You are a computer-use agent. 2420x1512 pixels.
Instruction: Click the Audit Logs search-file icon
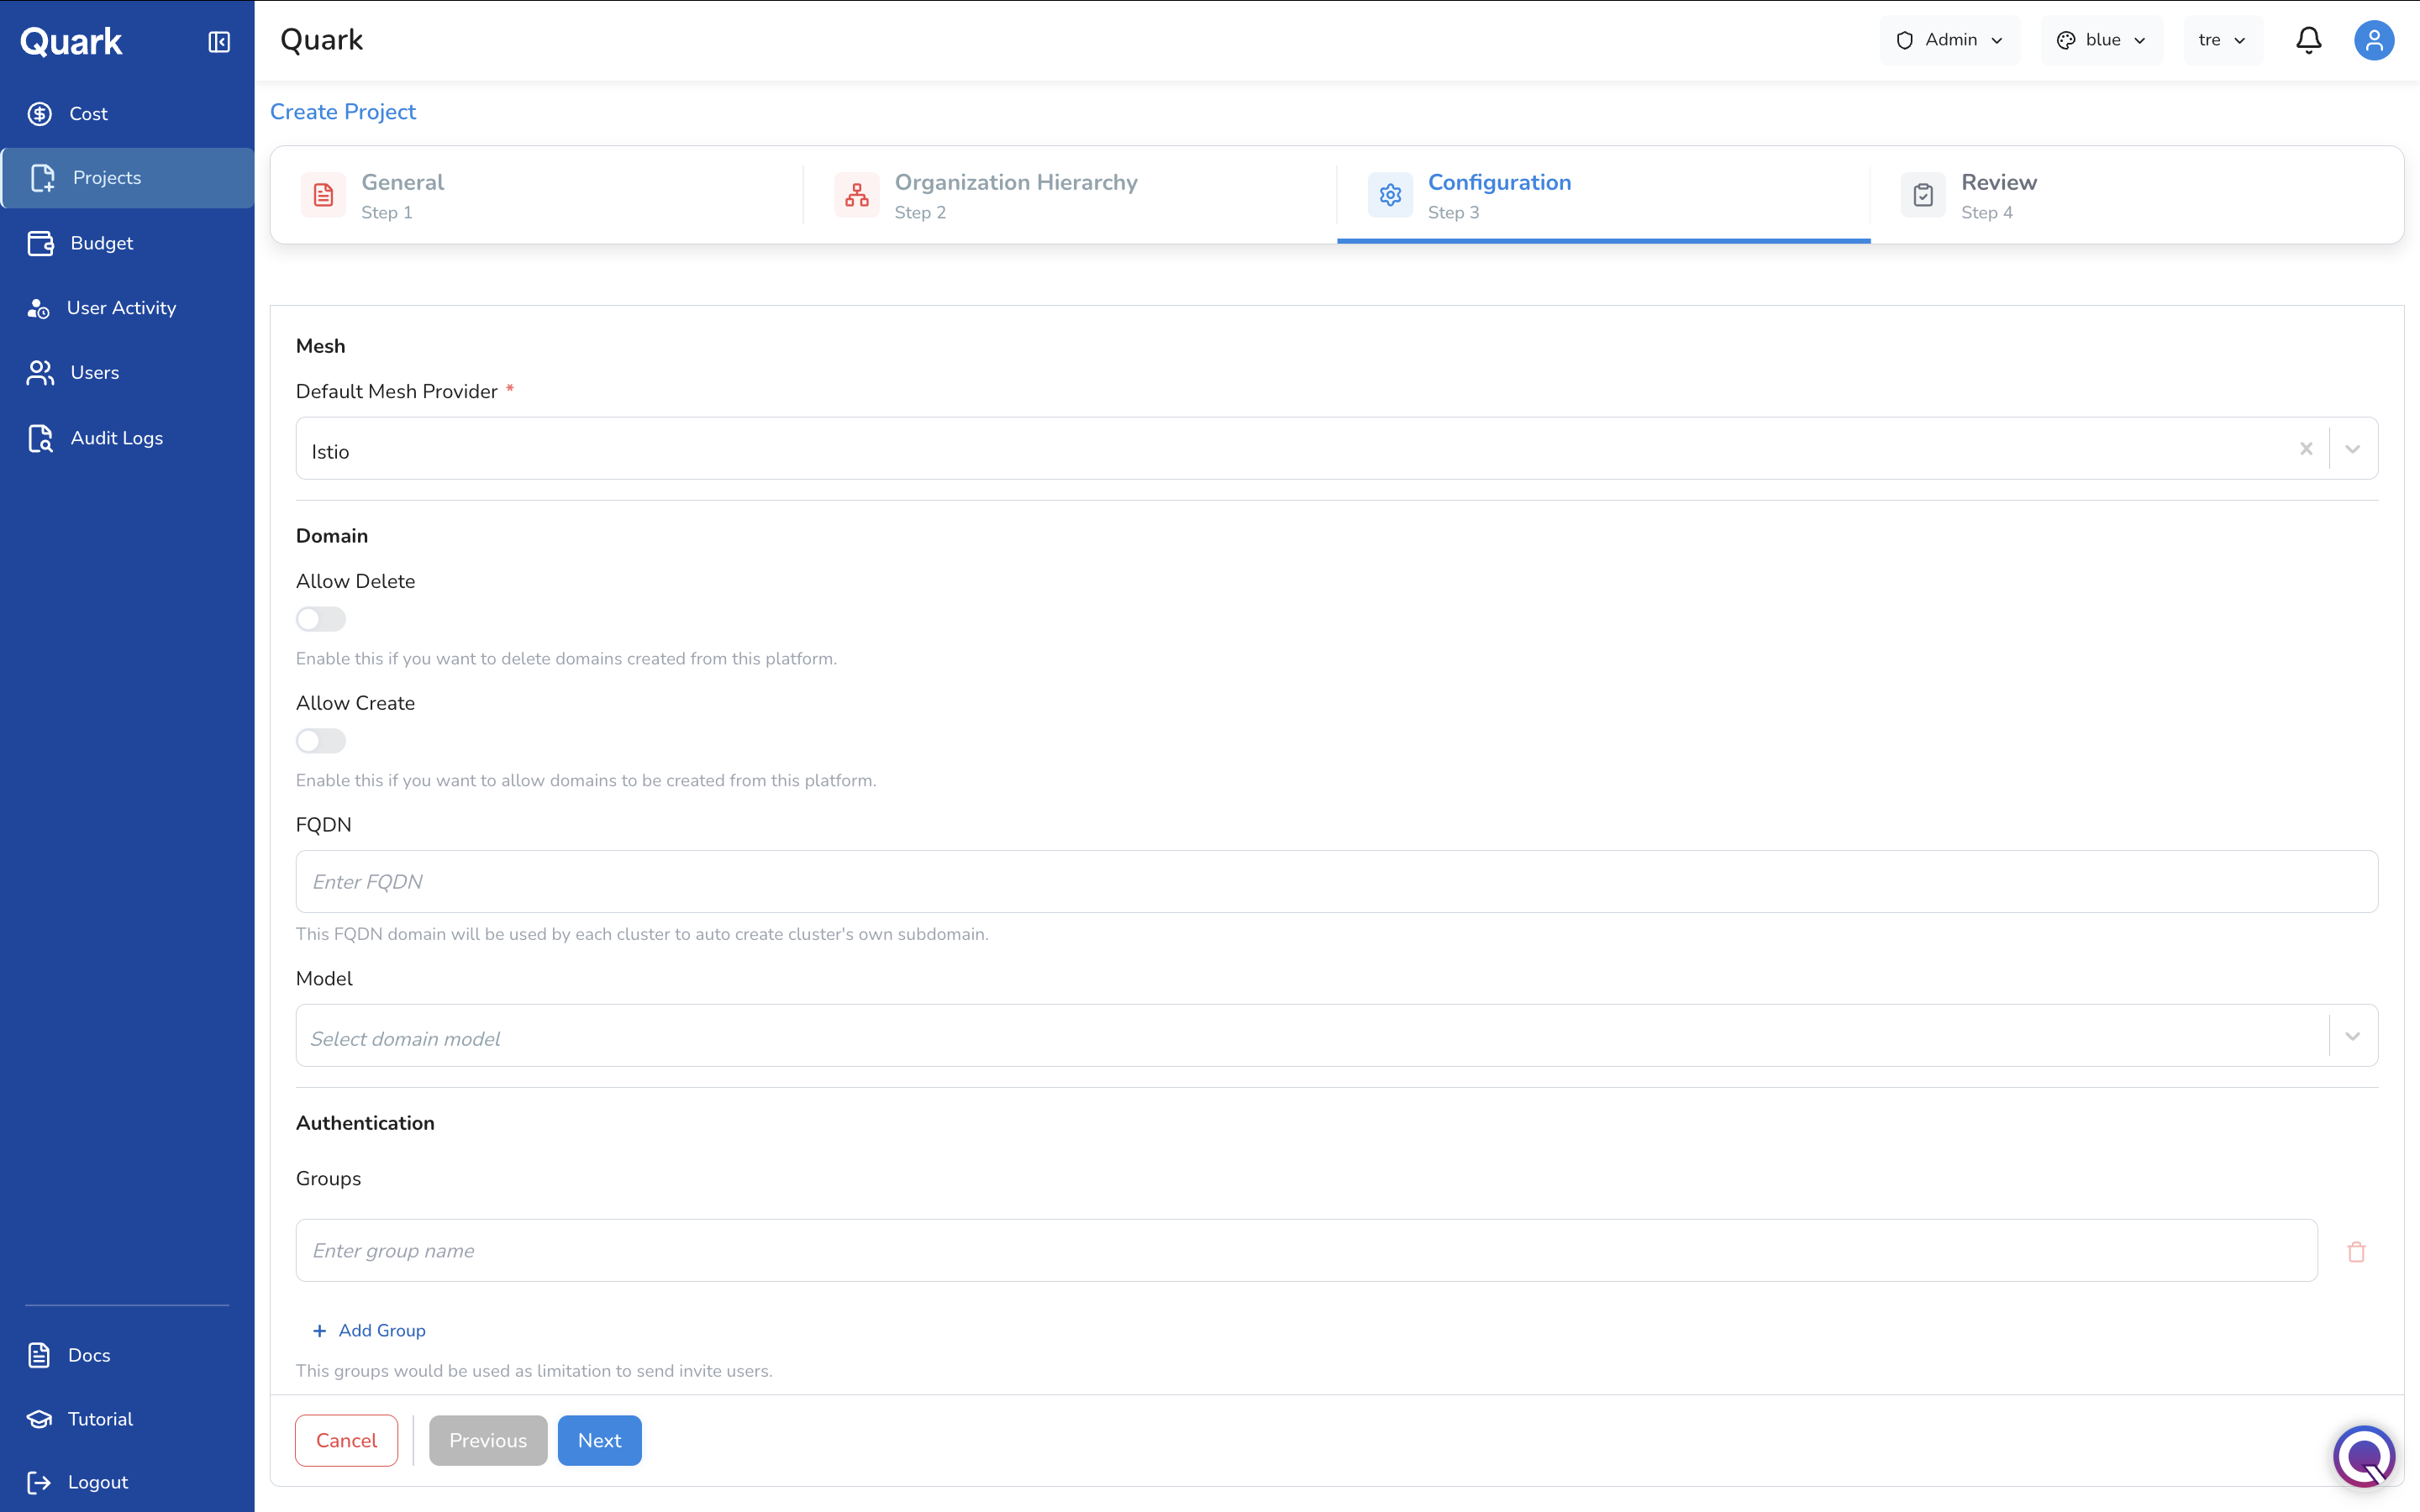coord(41,438)
